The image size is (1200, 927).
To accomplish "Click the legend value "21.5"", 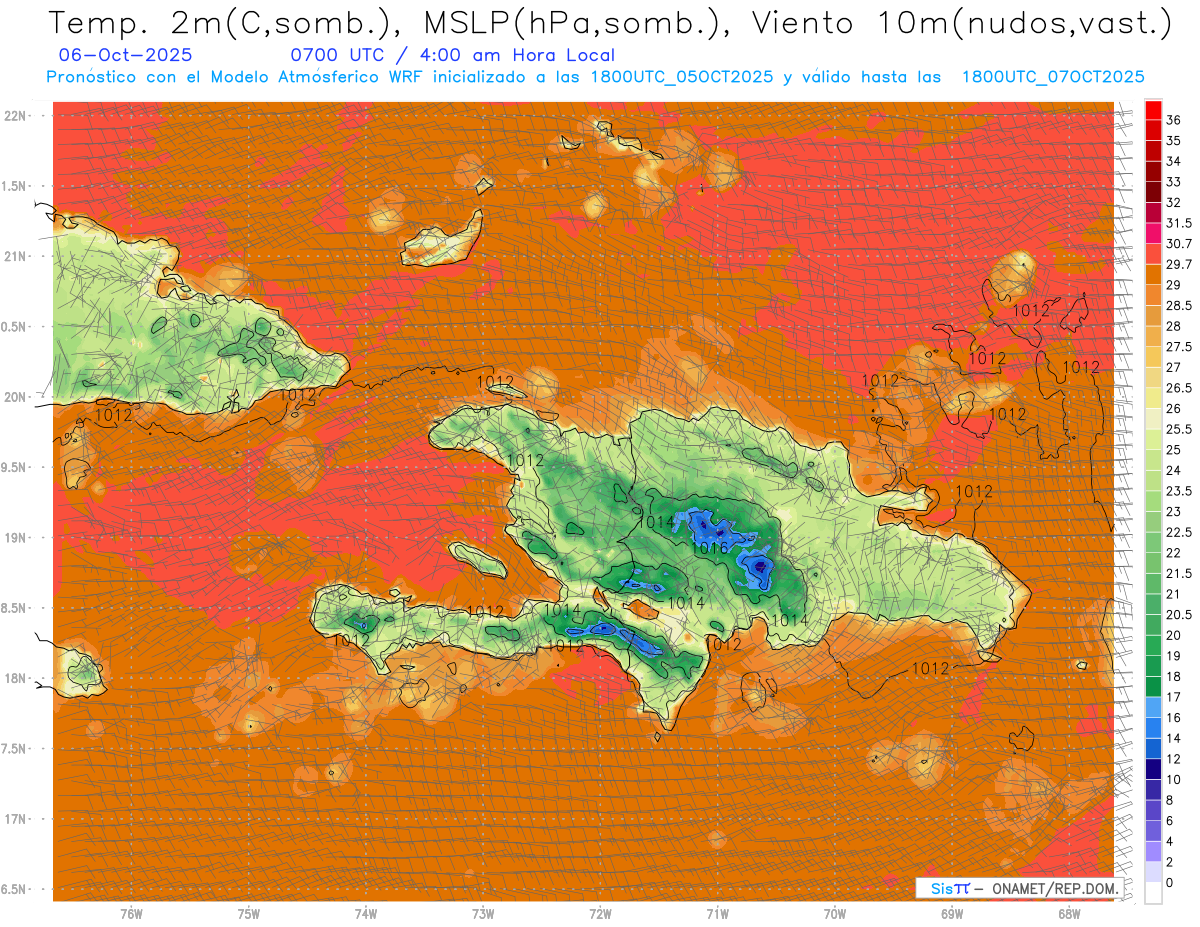I will [1180, 573].
